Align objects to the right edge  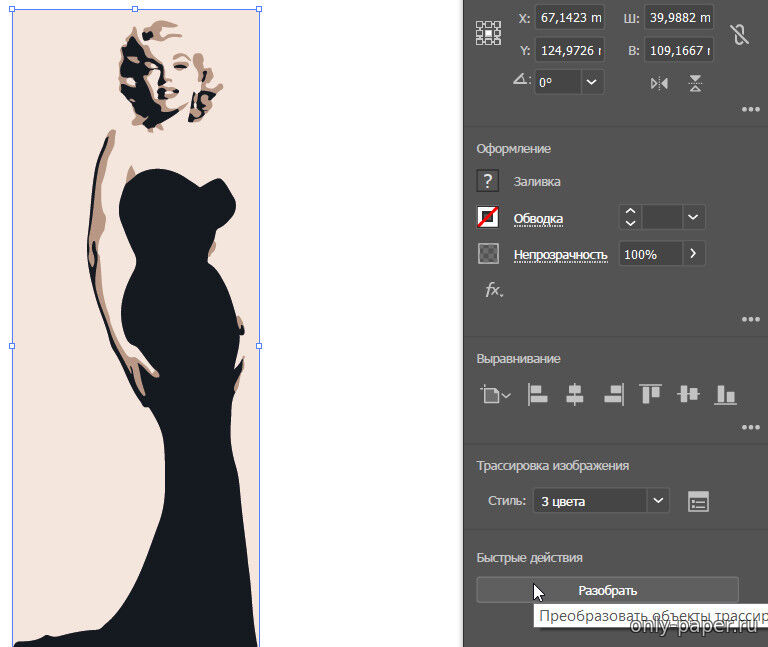tap(613, 394)
